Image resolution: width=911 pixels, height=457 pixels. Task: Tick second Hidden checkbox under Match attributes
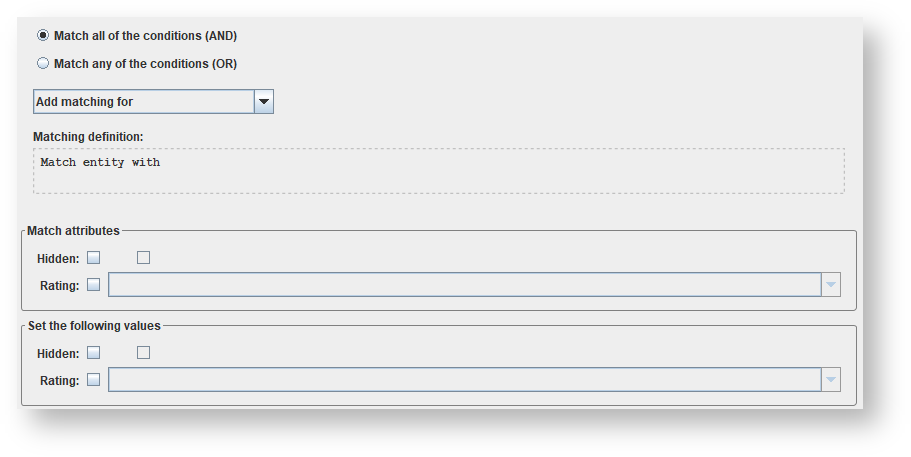pyautogui.click(x=144, y=258)
